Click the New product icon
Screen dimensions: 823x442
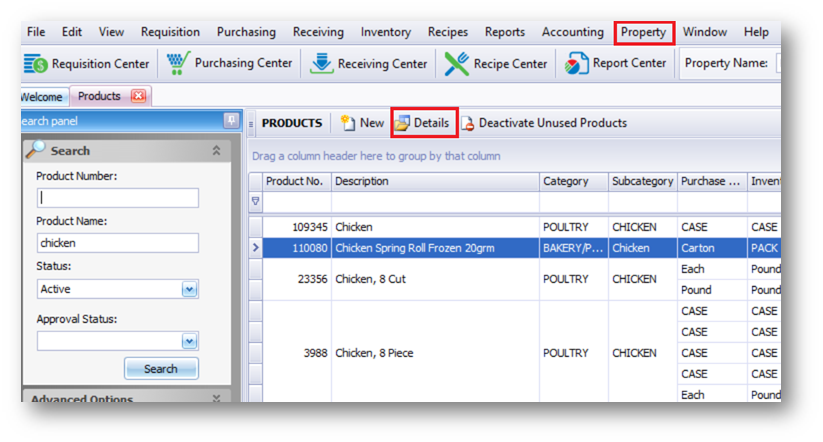(x=348, y=123)
